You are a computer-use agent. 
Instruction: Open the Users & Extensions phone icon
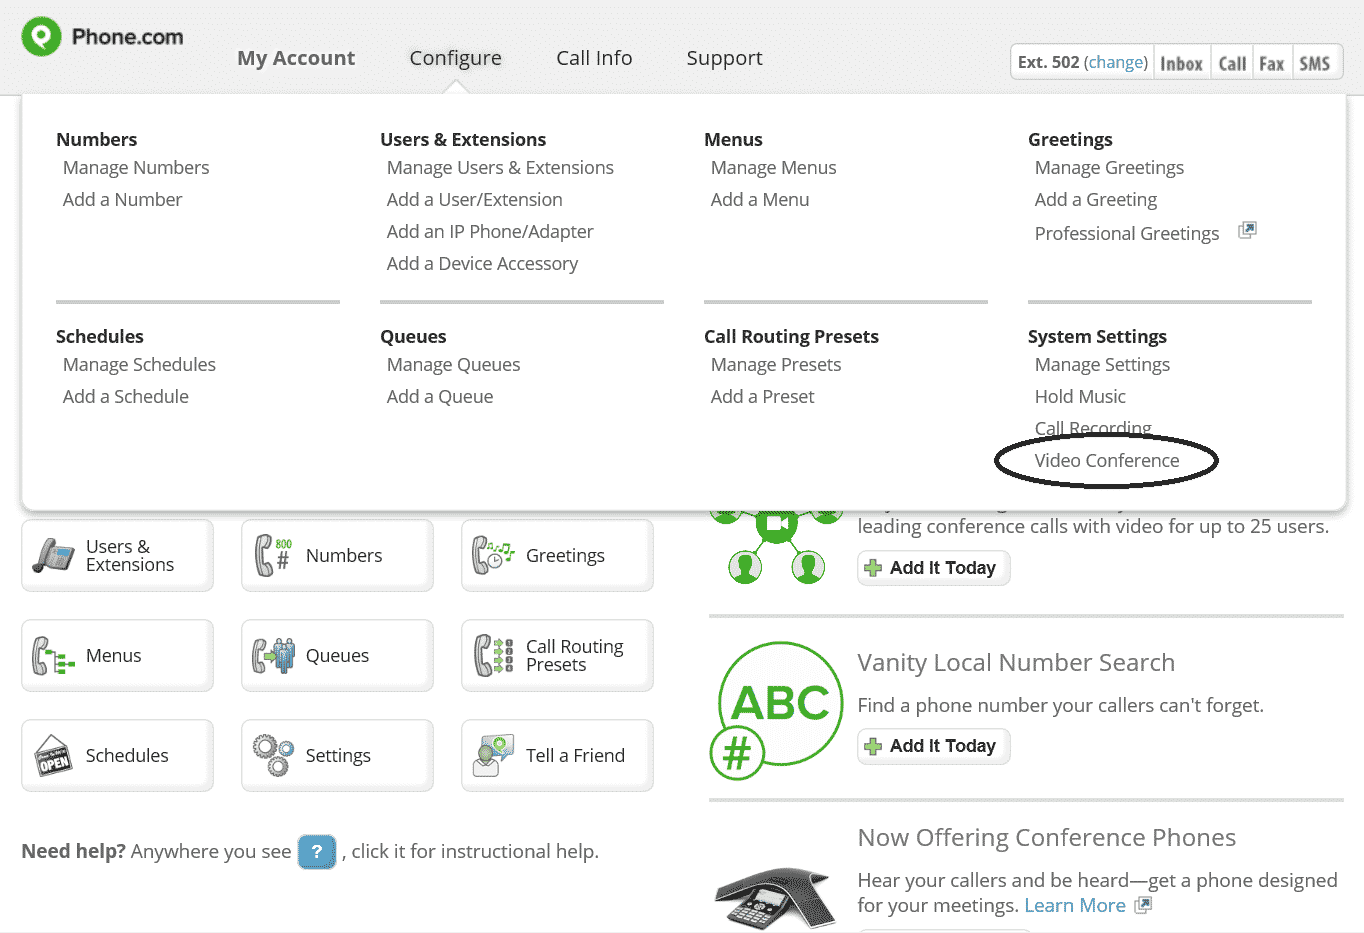54,555
